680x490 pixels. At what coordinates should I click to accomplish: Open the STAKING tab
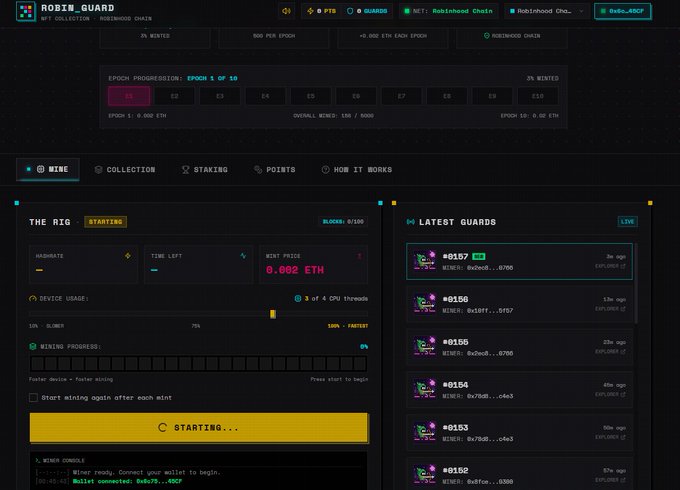pos(204,170)
